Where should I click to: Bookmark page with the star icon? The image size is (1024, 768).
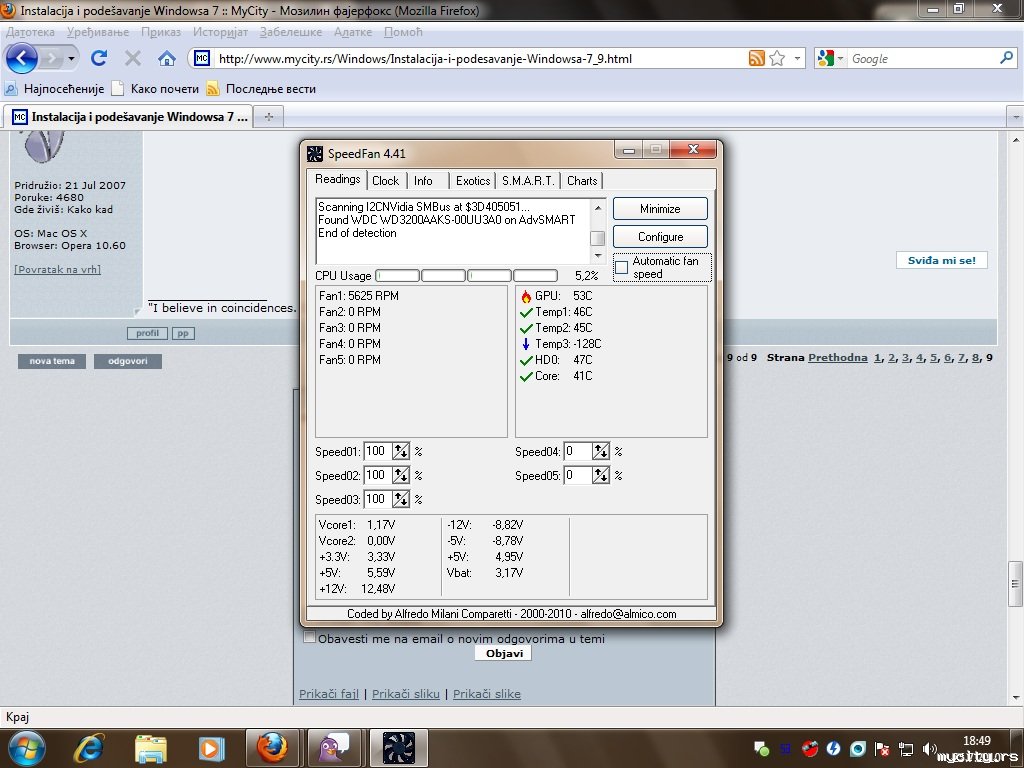(x=777, y=58)
